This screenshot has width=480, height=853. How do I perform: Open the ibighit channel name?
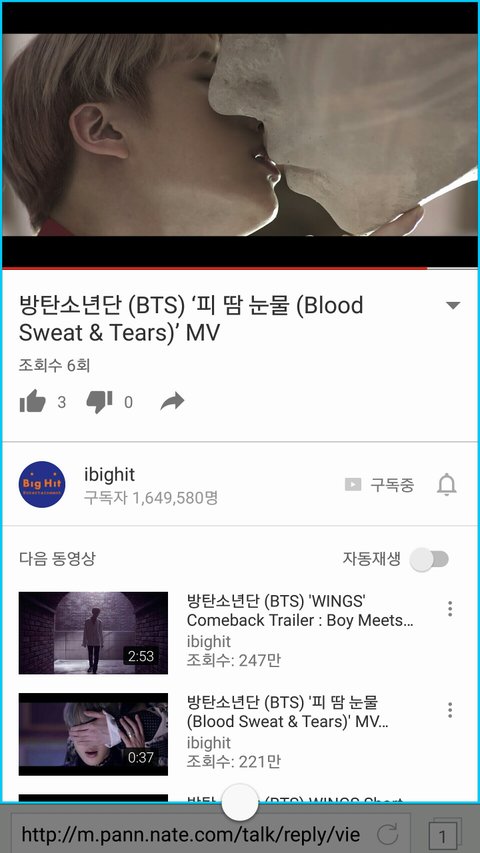109,474
